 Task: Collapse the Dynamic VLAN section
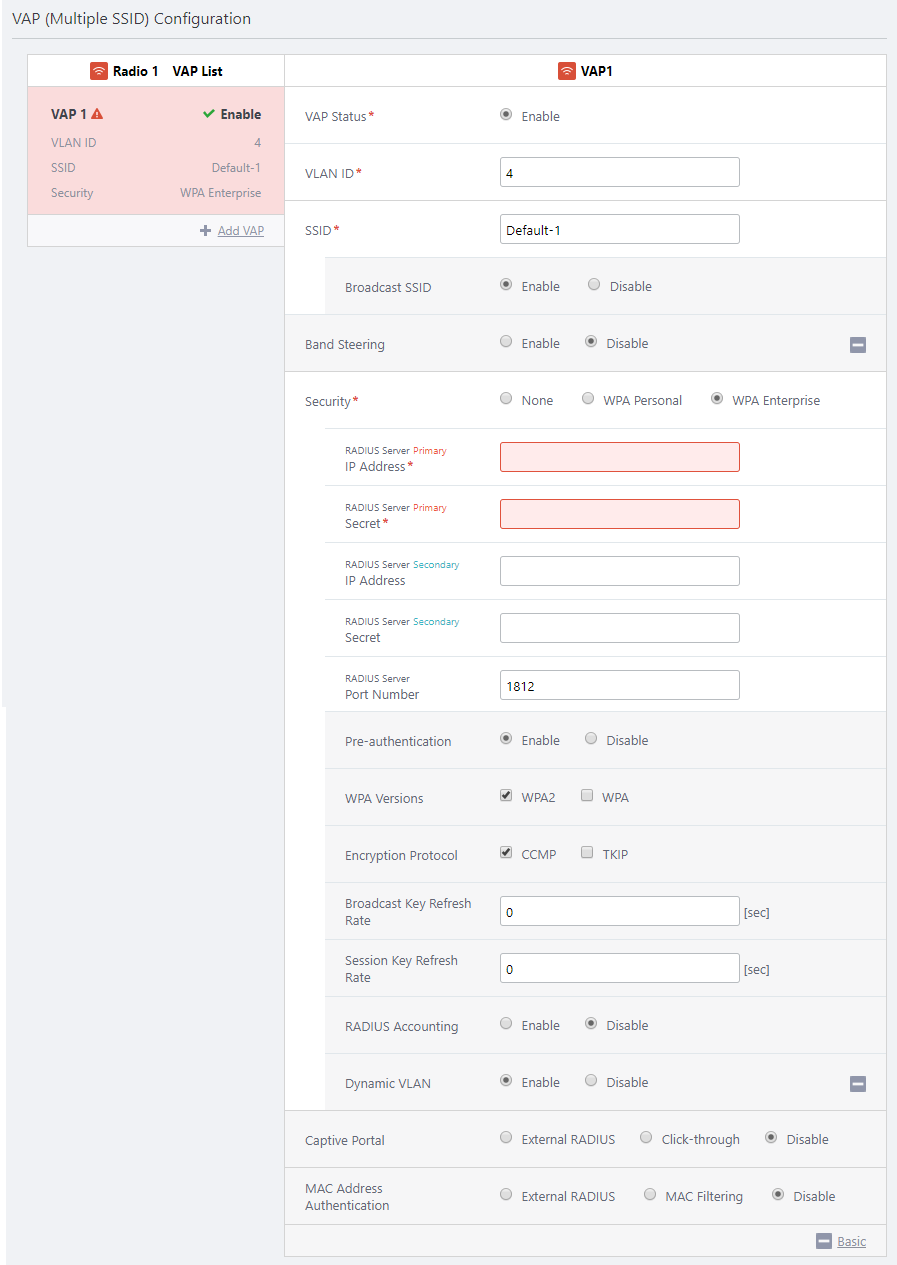pos(858,1084)
